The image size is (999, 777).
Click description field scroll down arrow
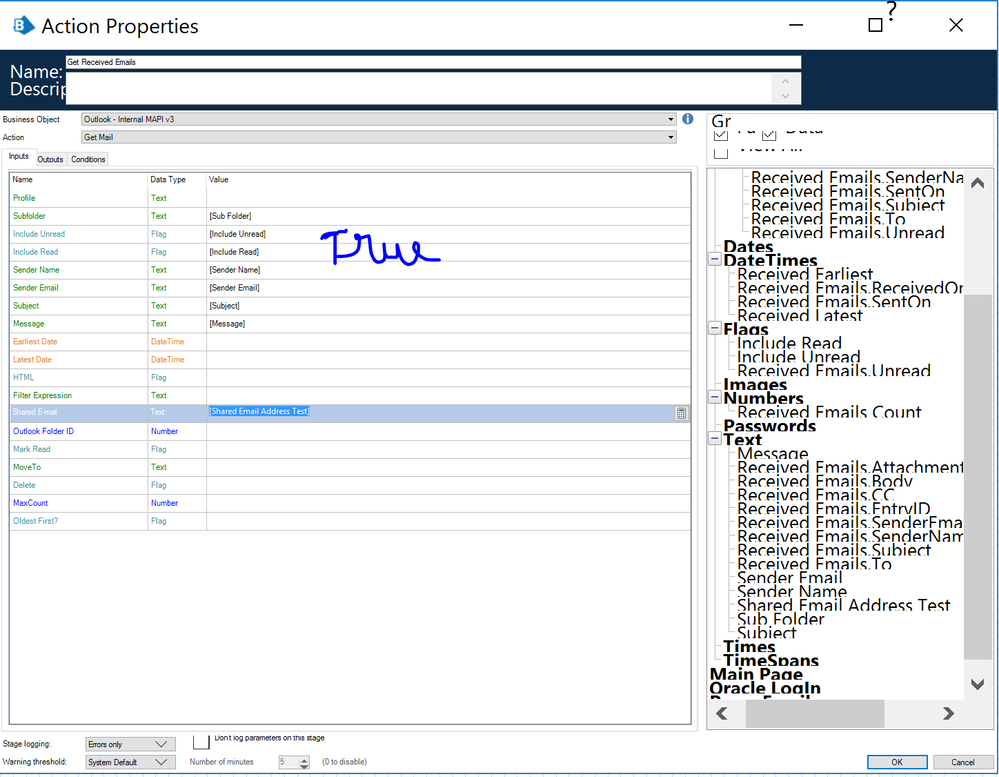pos(786,96)
